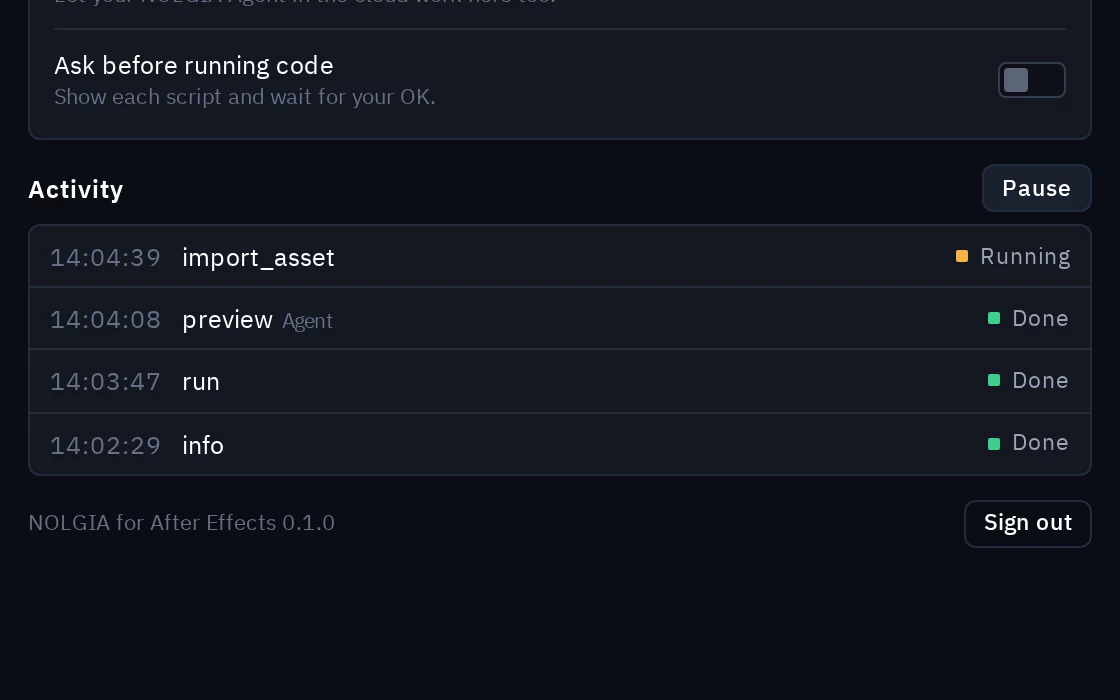Click the green Done dot for preview
Screen dimensions: 1120x700
point(994,319)
